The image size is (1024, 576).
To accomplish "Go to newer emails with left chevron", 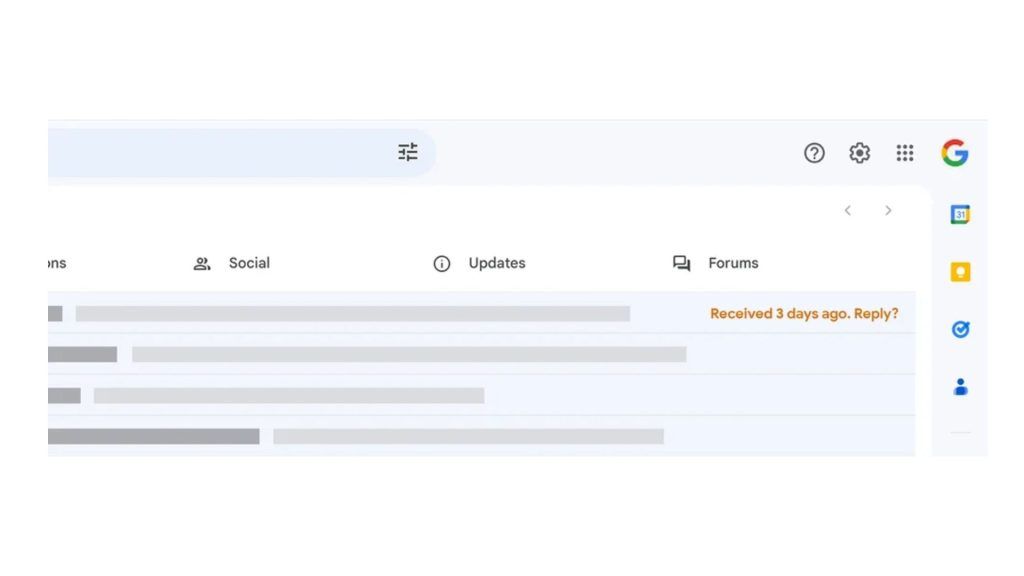I will point(848,211).
